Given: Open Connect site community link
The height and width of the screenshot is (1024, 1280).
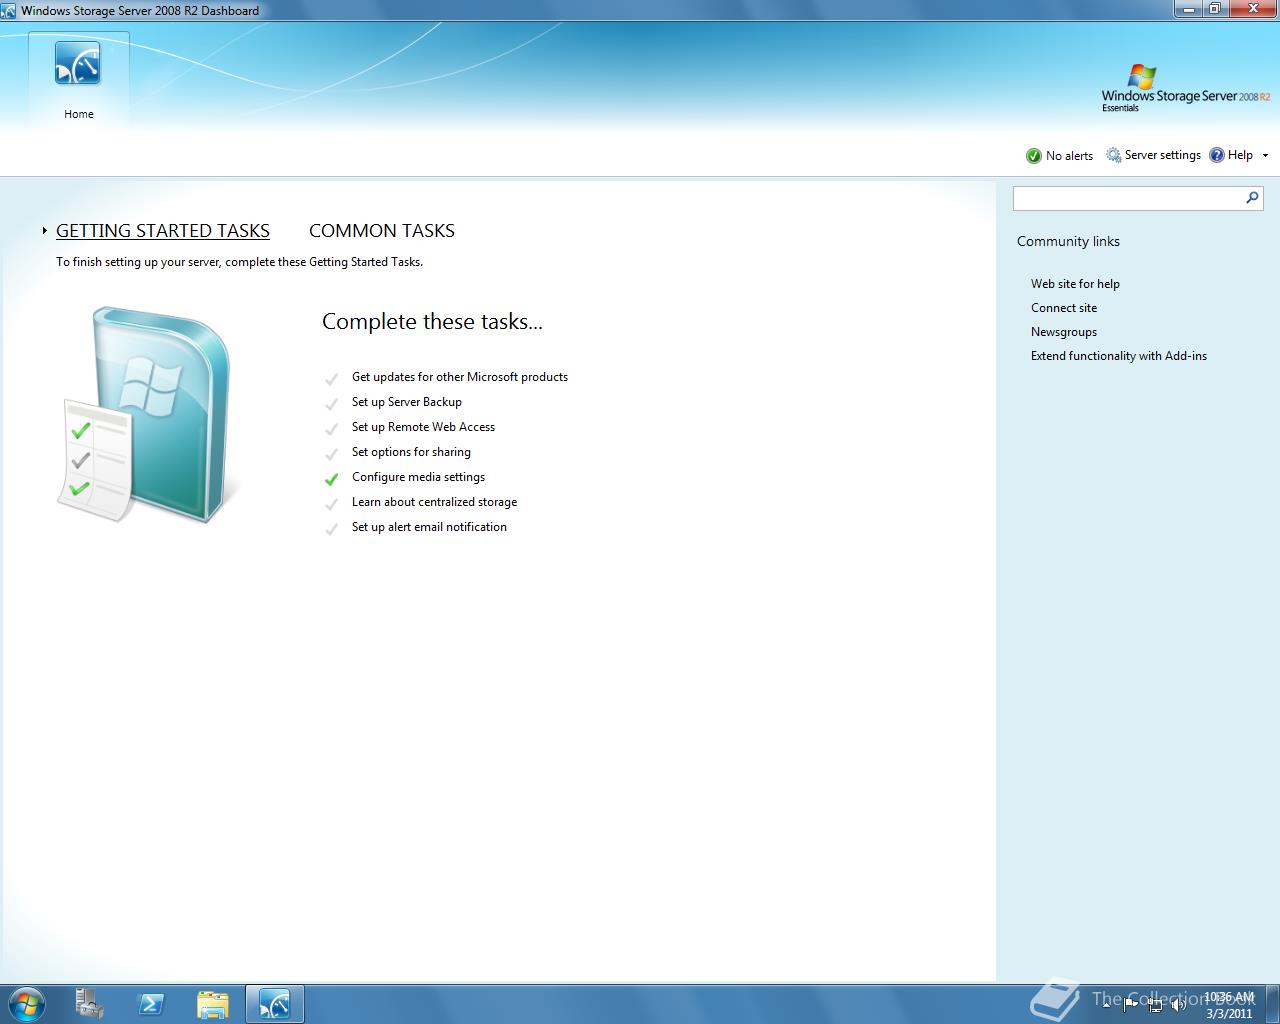Looking at the screenshot, I should coord(1064,308).
